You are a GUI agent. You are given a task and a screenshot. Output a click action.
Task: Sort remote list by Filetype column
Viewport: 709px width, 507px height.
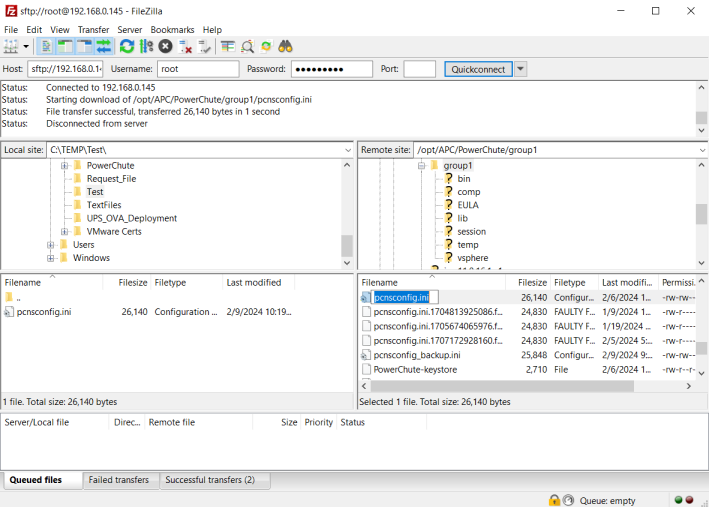pyautogui.click(x=570, y=283)
